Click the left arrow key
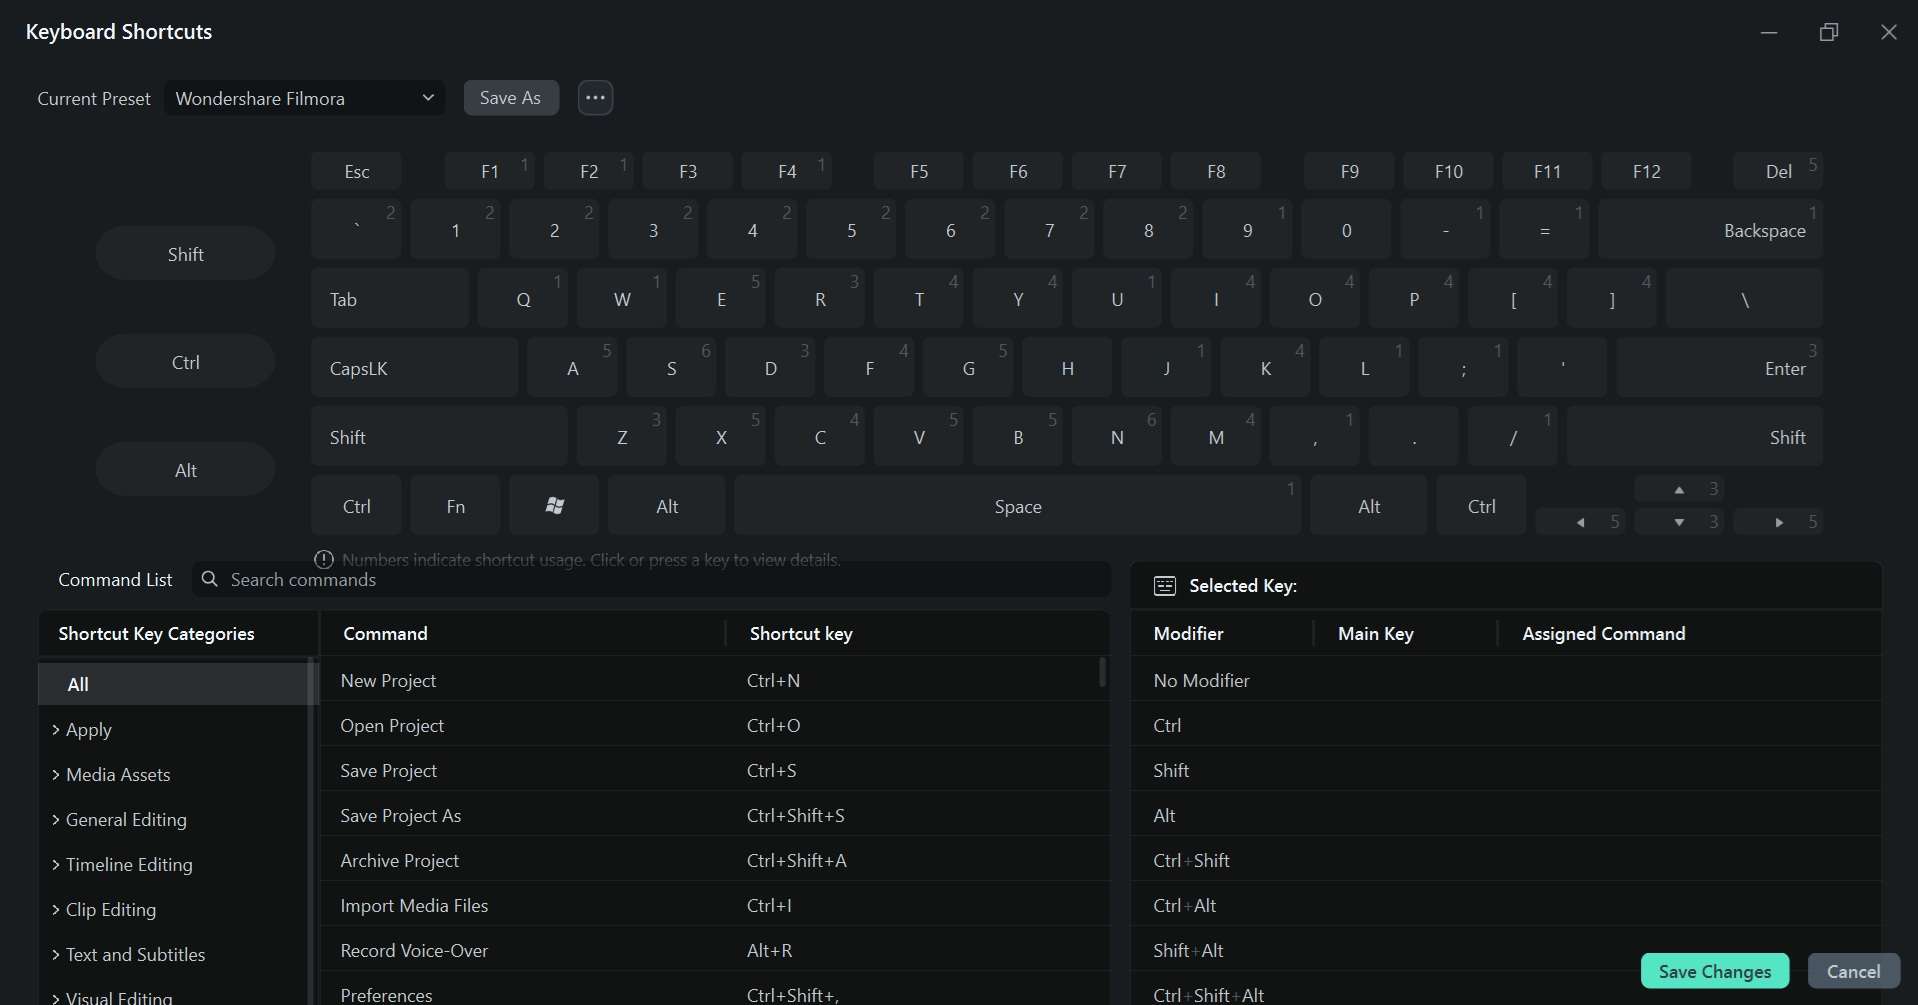This screenshot has height=1005, width=1918. click(x=1580, y=522)
